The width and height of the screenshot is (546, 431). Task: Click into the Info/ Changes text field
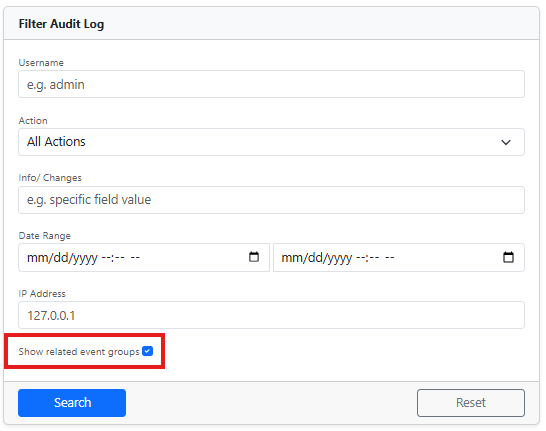pyautogui.click(x=271, y=200)
